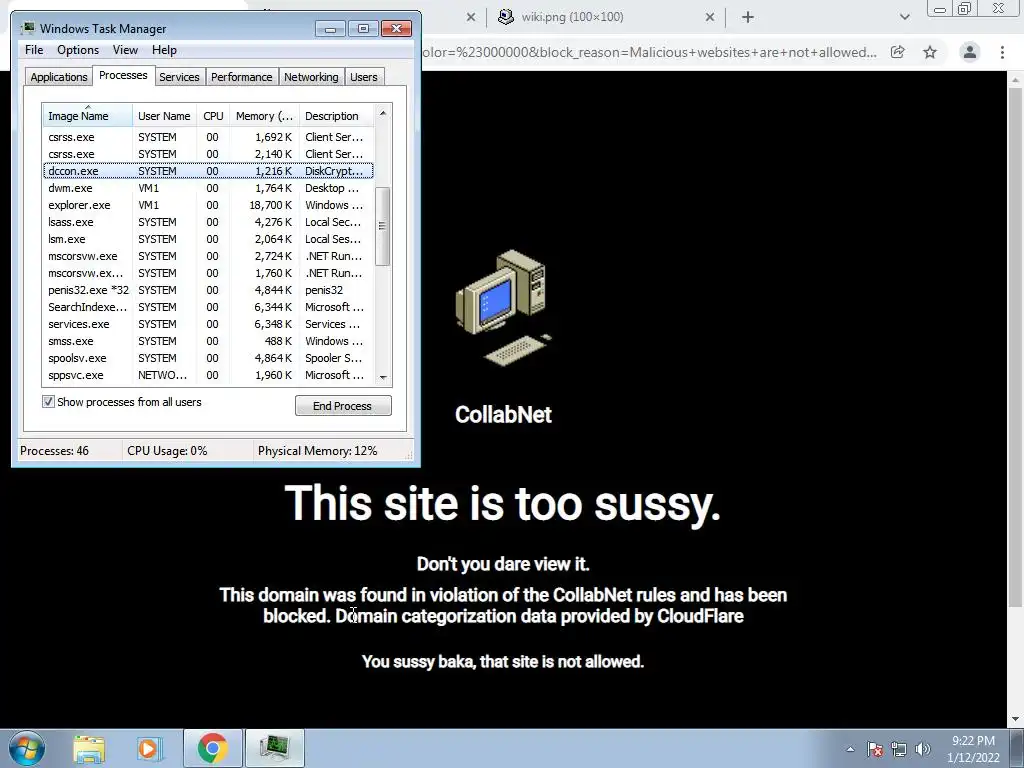This screenshot has height=768, width=1024.
Task: Sort processes by Image Name column
Action: pyautogui.click(x=88, y=116)
